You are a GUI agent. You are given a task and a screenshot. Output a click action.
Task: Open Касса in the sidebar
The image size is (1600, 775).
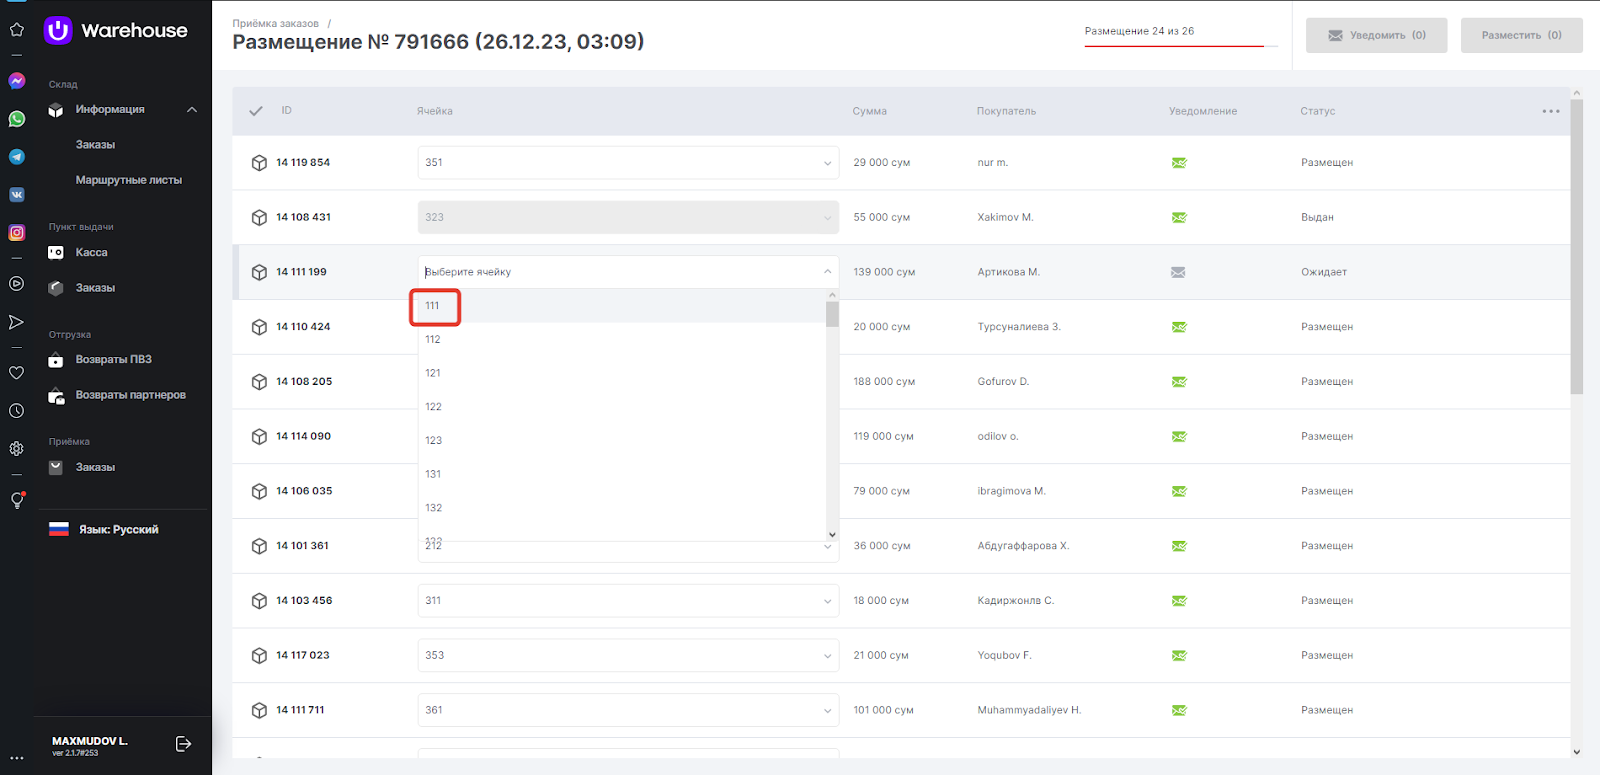[91, 253]
